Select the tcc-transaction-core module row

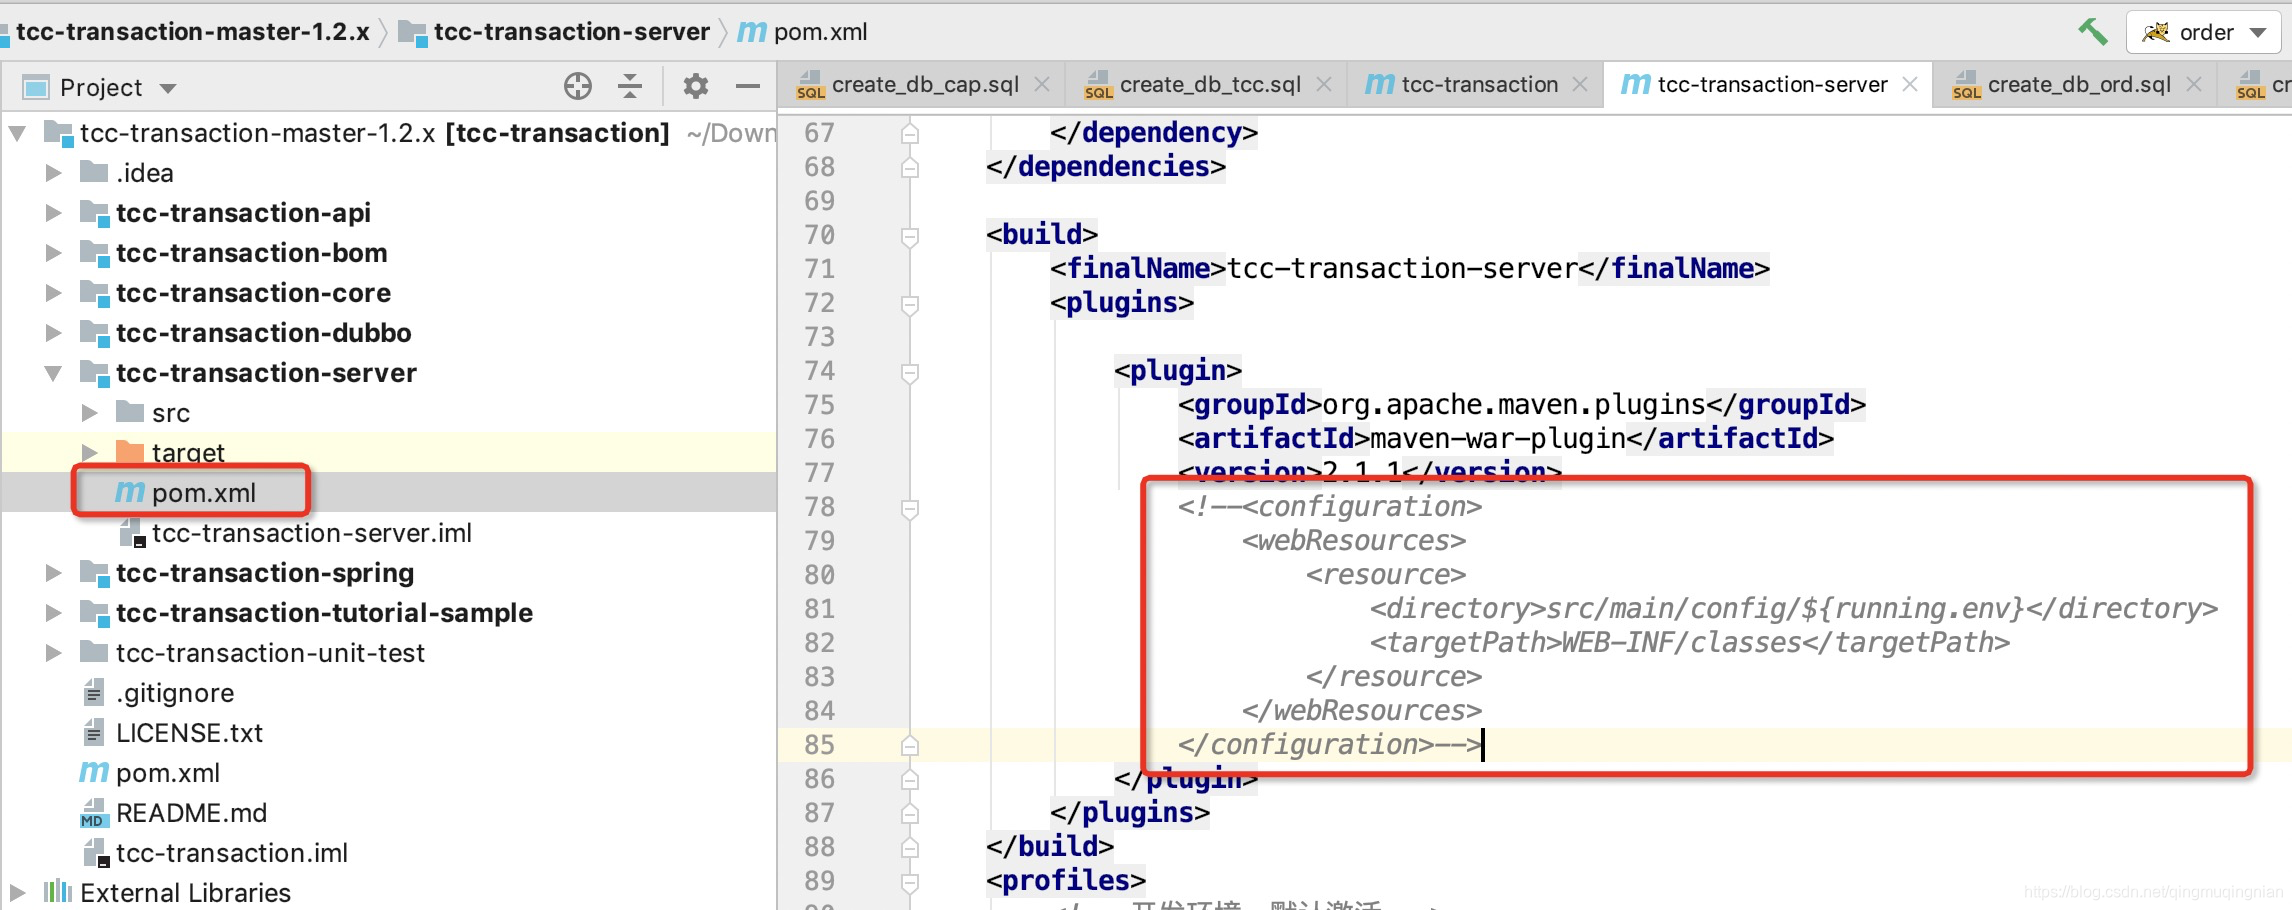click(388, 293)
